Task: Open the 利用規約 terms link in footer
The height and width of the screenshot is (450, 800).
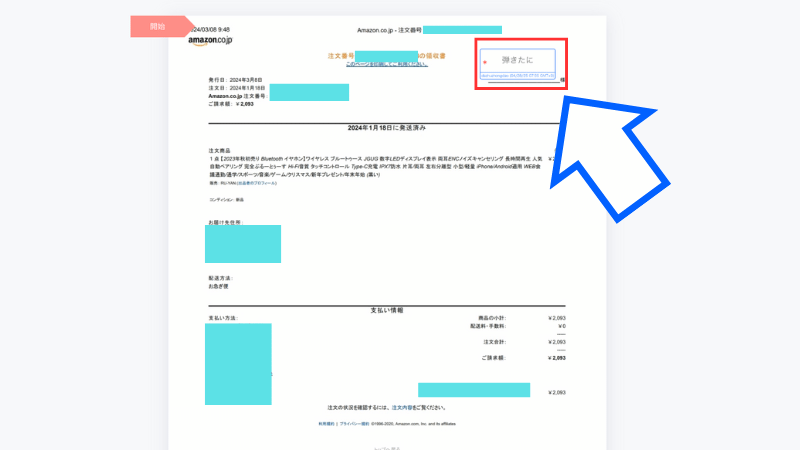Action: pos(327,424)
